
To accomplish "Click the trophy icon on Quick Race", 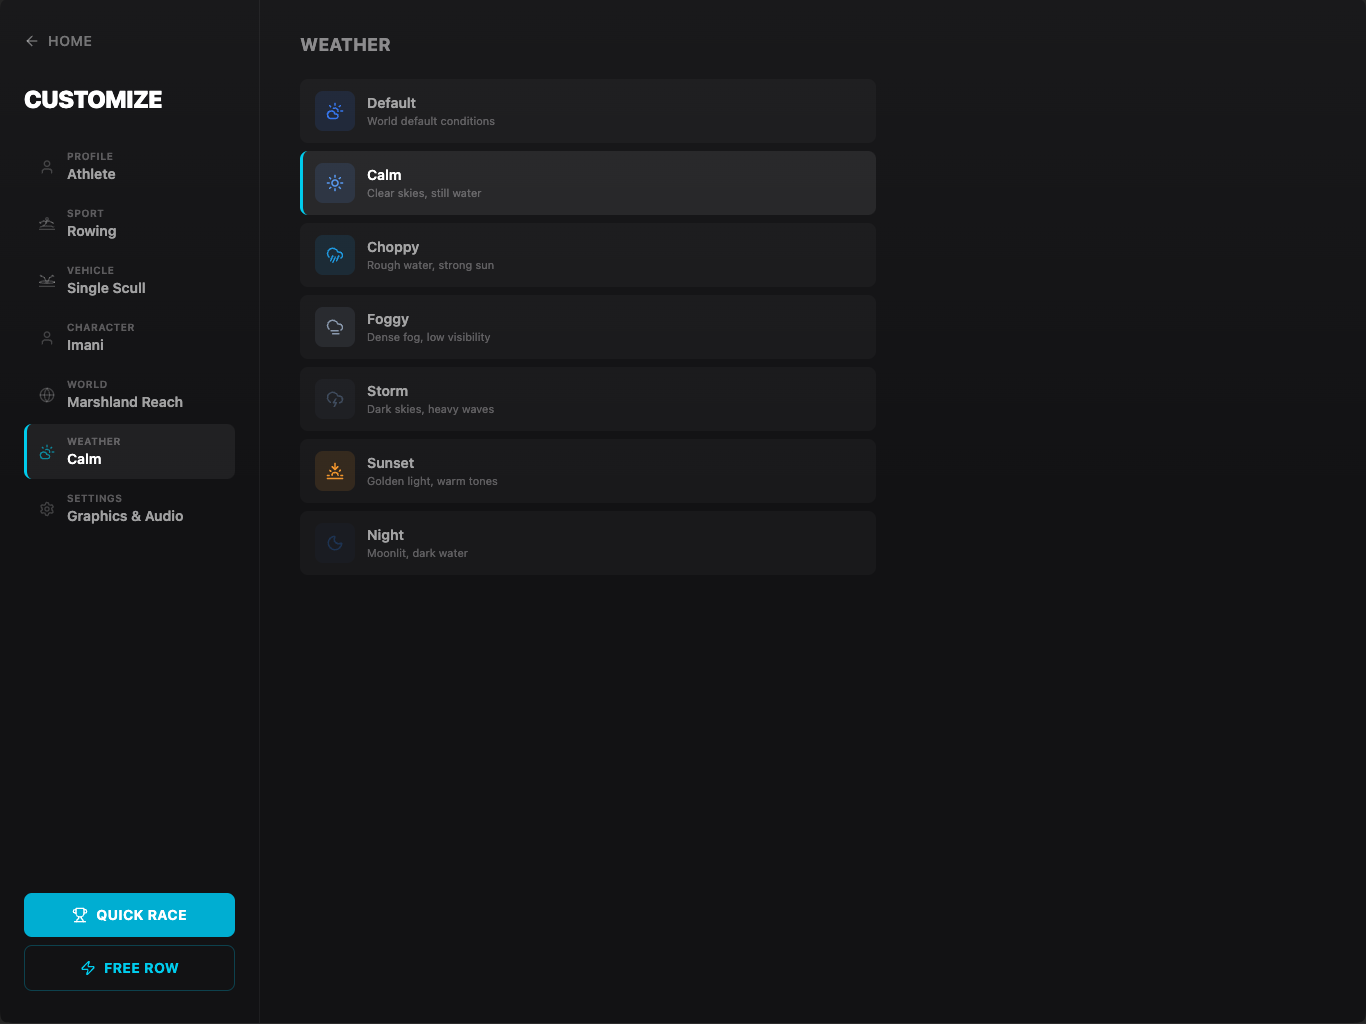I will (80, 915).
